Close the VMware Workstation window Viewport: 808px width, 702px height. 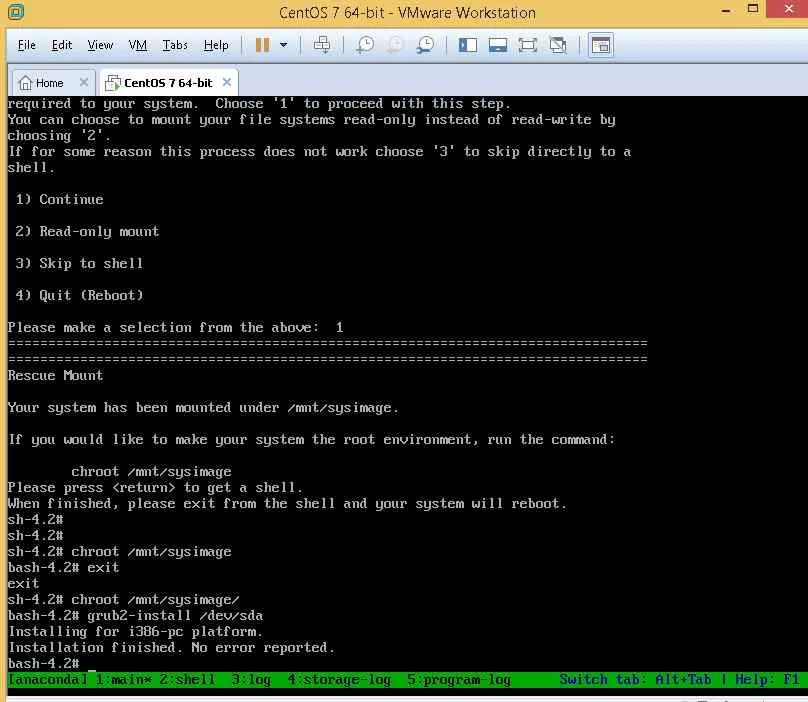pyautogui.click(x=788, y=9)
